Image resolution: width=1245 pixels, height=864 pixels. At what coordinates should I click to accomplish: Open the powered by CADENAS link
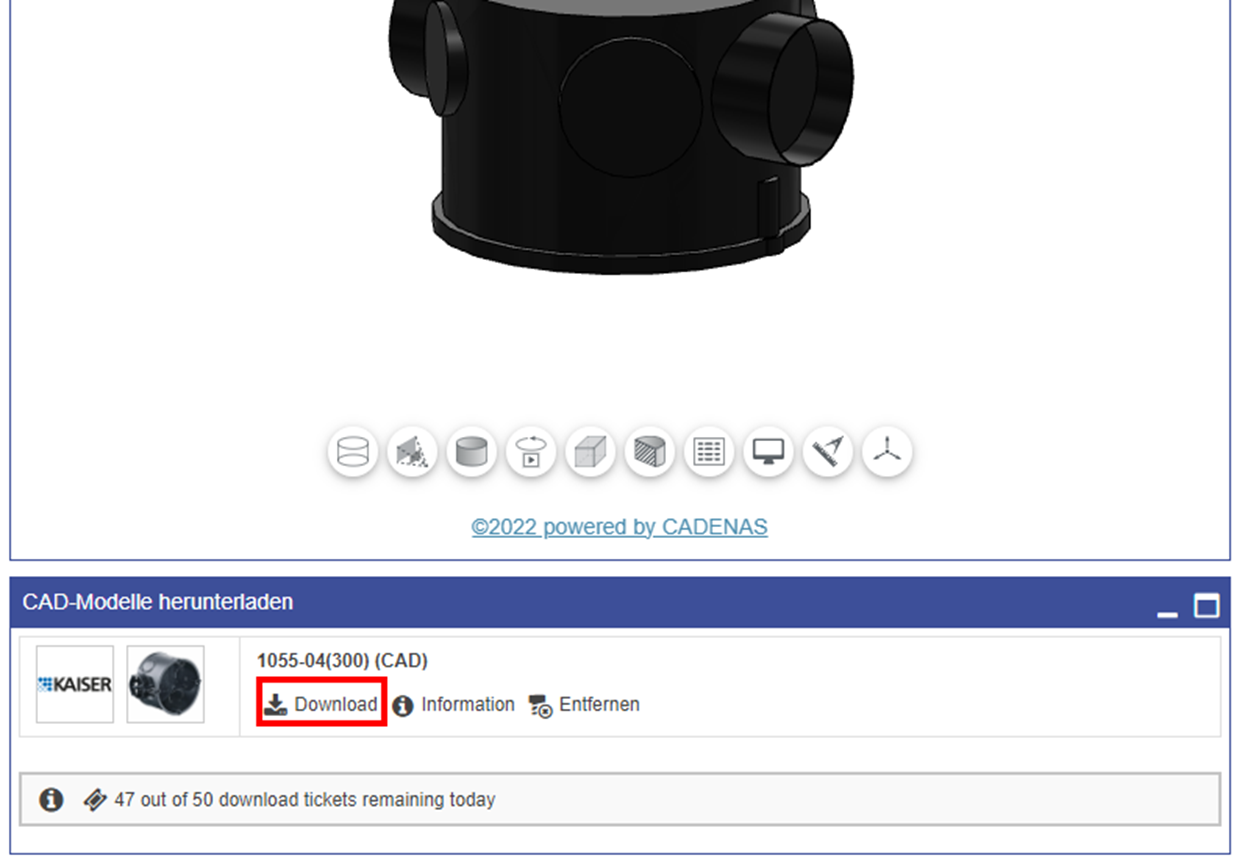pyautogui.click(x=620, y=527)
